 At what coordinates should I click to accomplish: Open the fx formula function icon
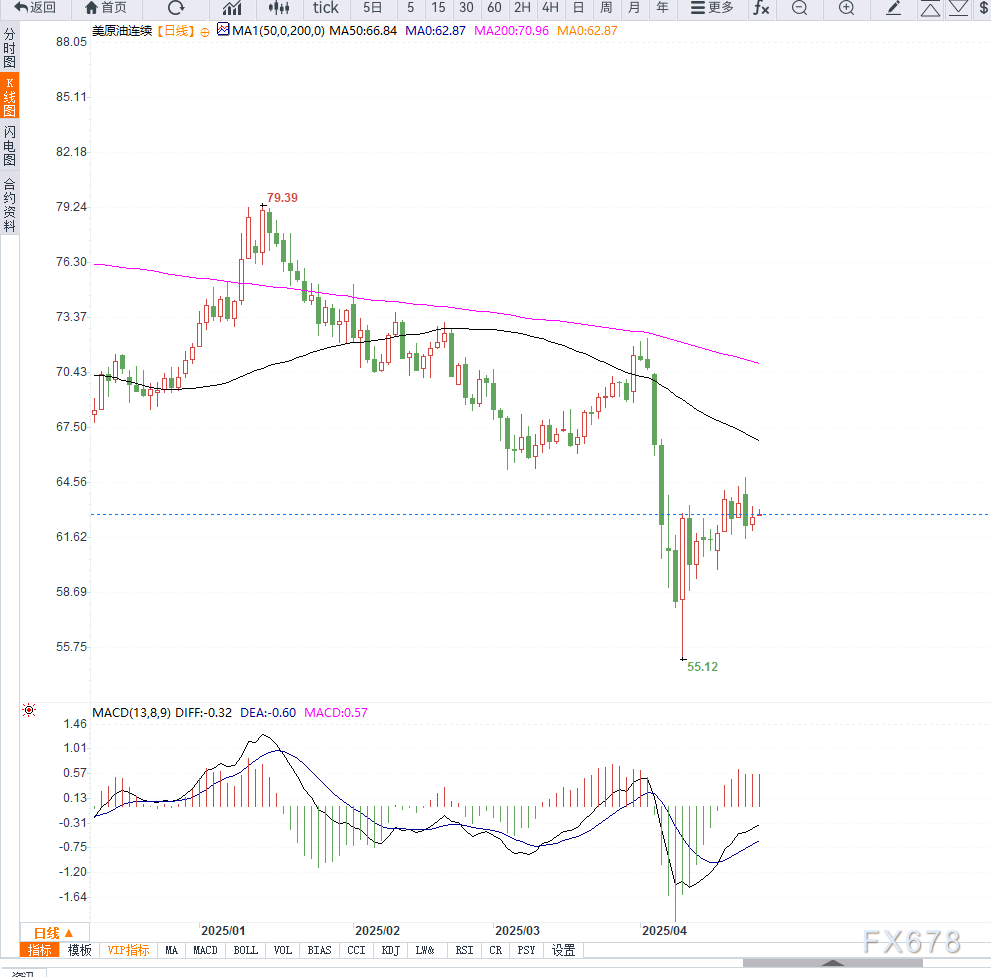pos(761,8)
